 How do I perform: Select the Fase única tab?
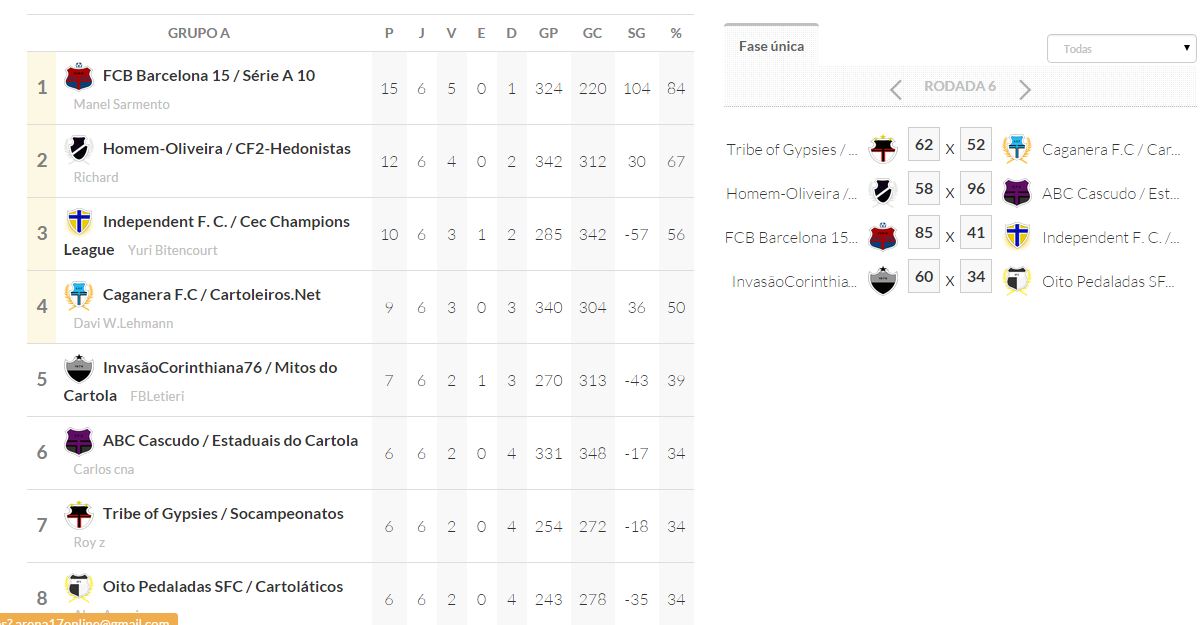click(x=771, y=46)
